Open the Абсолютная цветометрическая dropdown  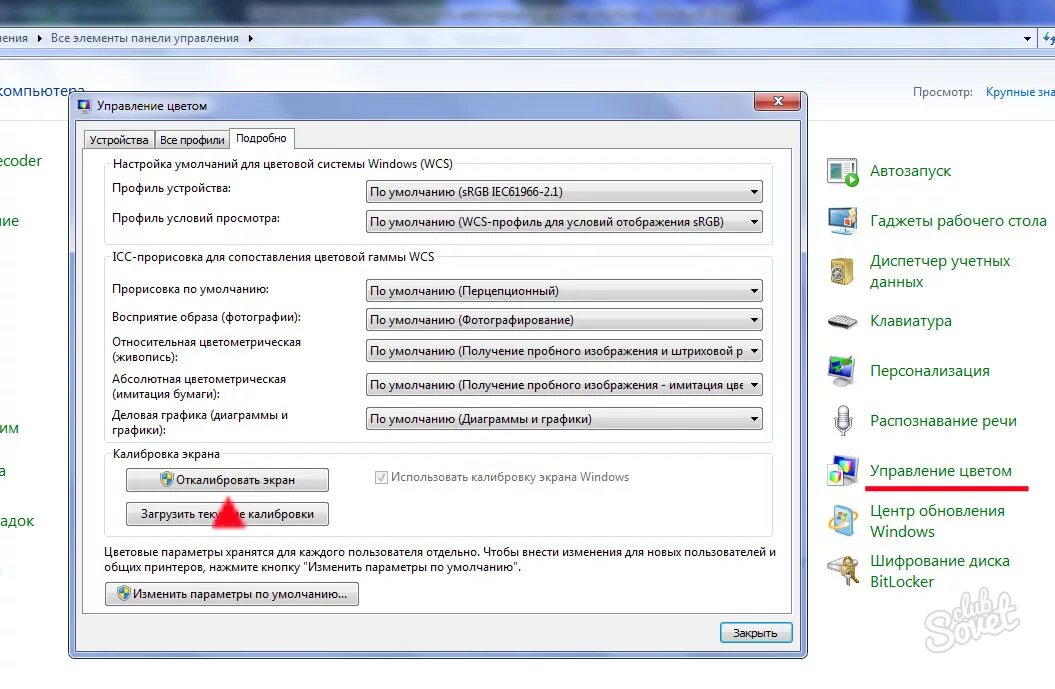[x=564, y=385]
